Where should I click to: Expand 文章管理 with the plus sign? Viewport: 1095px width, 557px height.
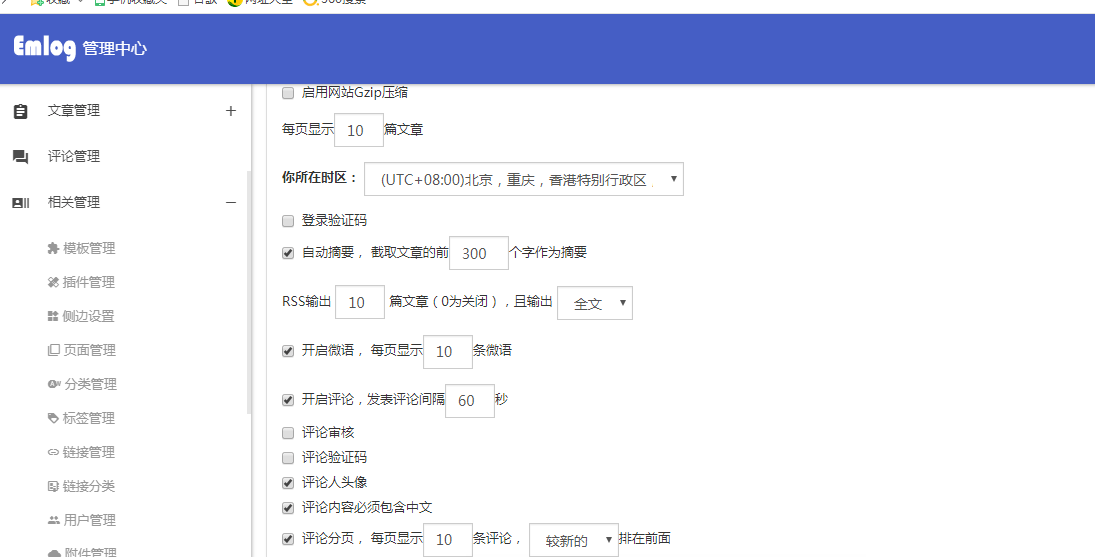231,111
